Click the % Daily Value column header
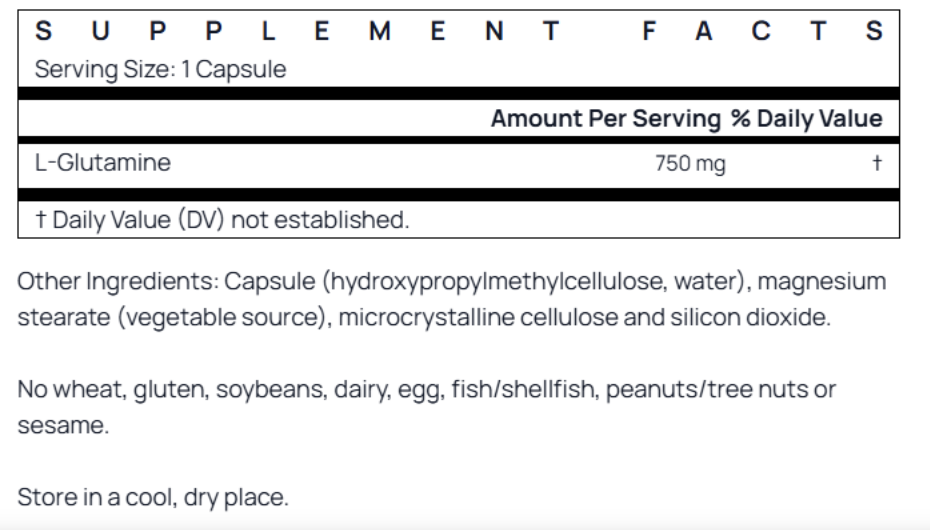Image resolution: width=930 pixels, height=530 pixels. (806, 119)
